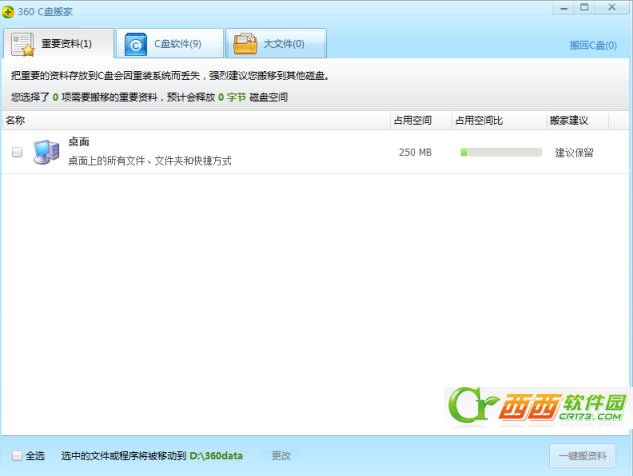Click the 桌面 computer icon in the list

(x=46, y=152)
